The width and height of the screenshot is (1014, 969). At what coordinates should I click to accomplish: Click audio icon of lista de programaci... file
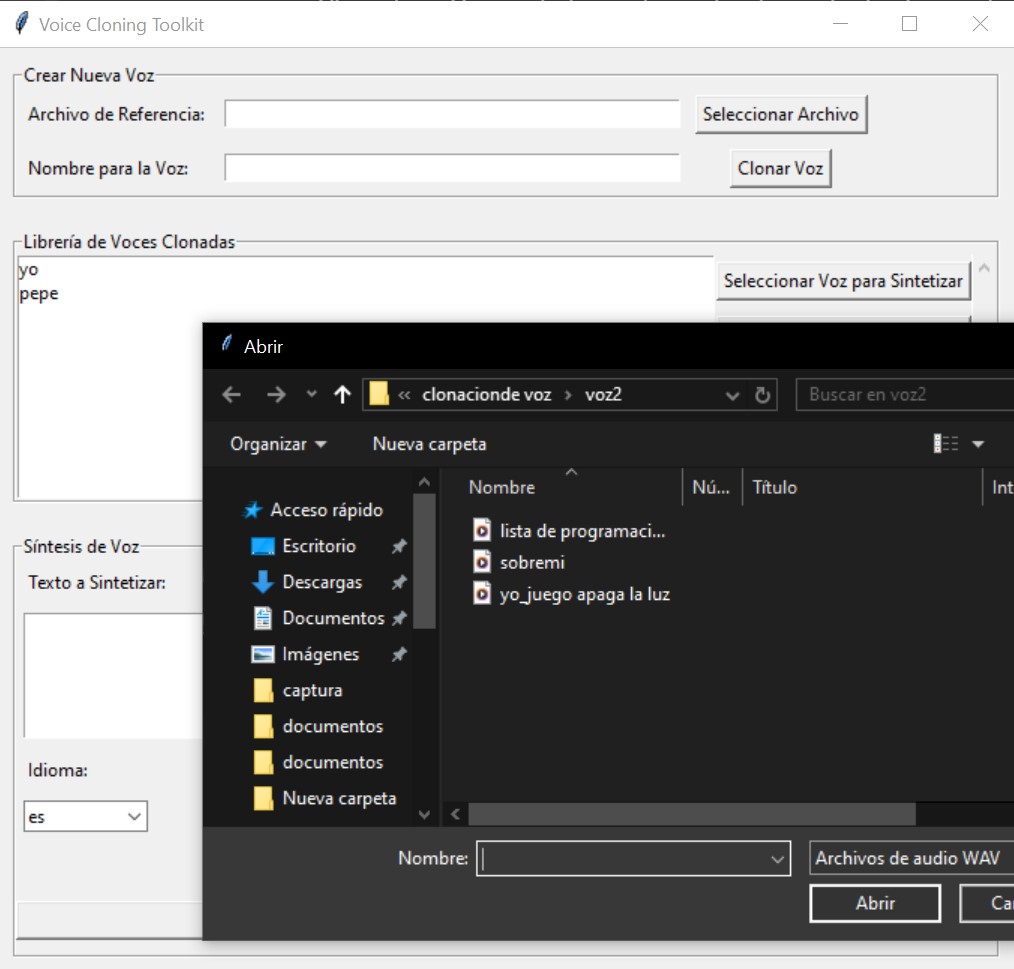[x=482, y=530]
